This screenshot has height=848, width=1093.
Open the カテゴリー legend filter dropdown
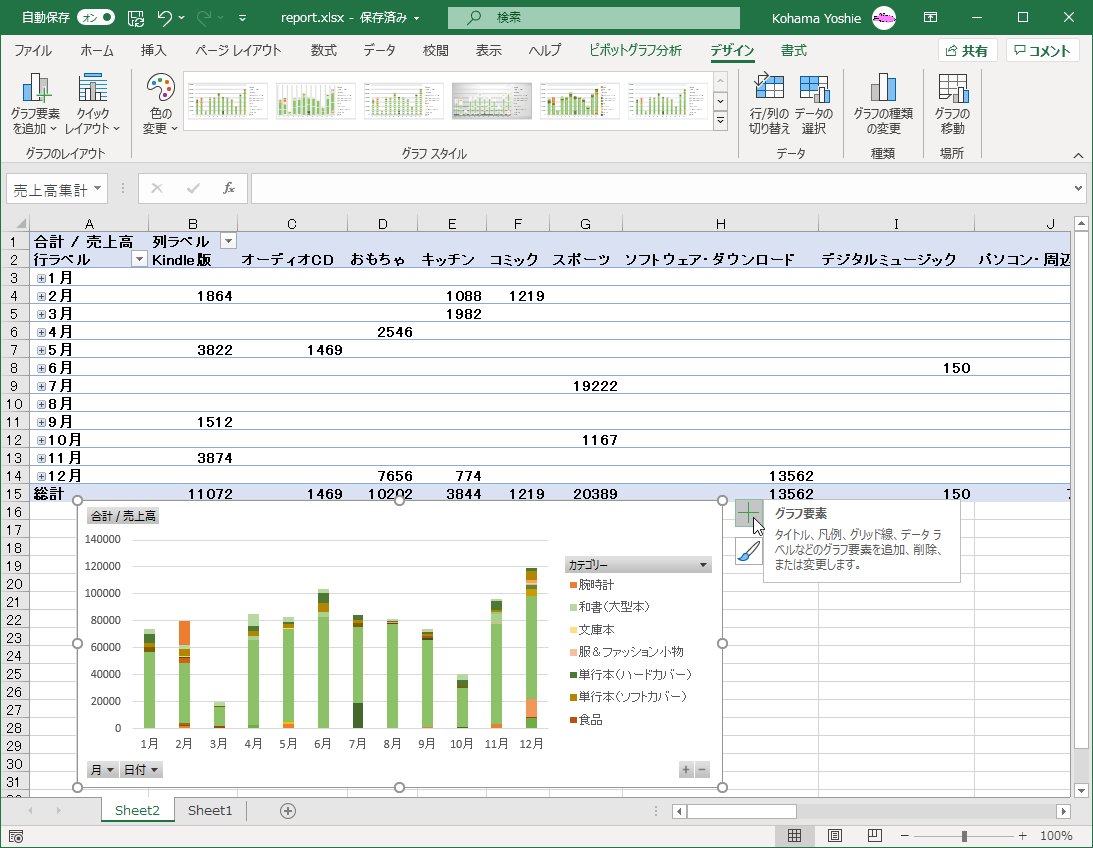coord(704,565)
